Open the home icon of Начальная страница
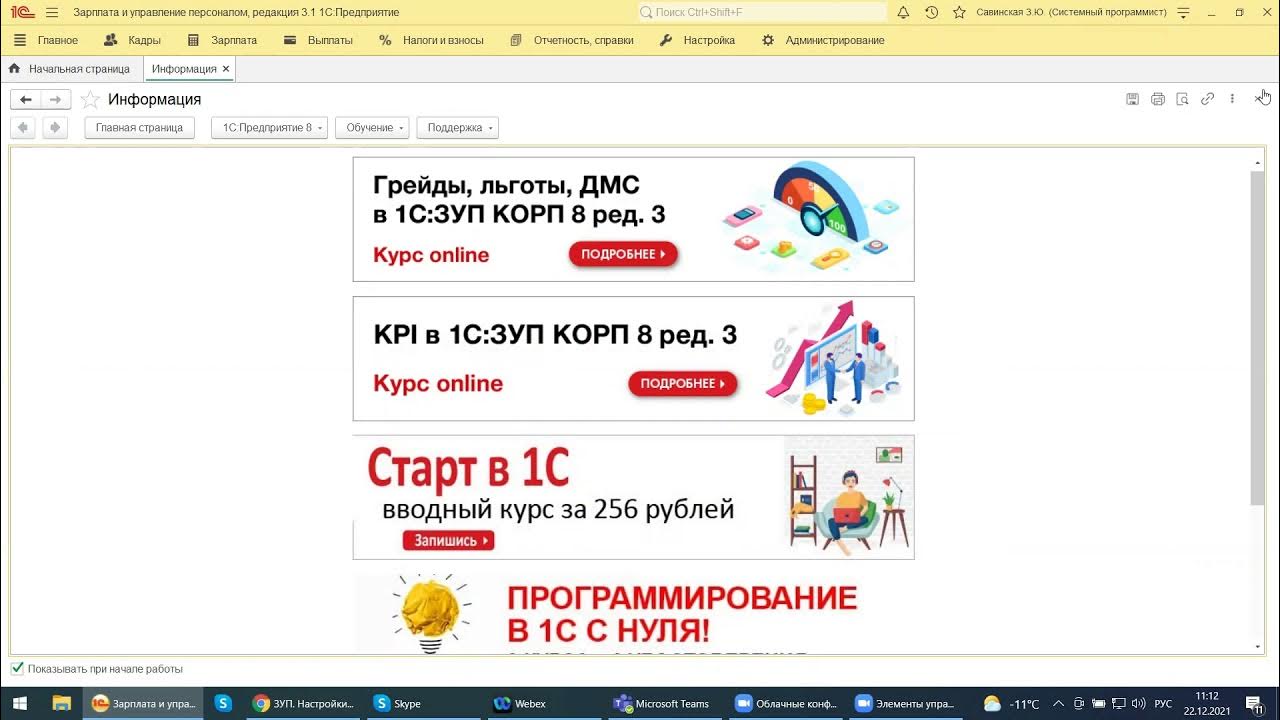The height and width of the screenshot is (720, 1280). pos(14,69)
